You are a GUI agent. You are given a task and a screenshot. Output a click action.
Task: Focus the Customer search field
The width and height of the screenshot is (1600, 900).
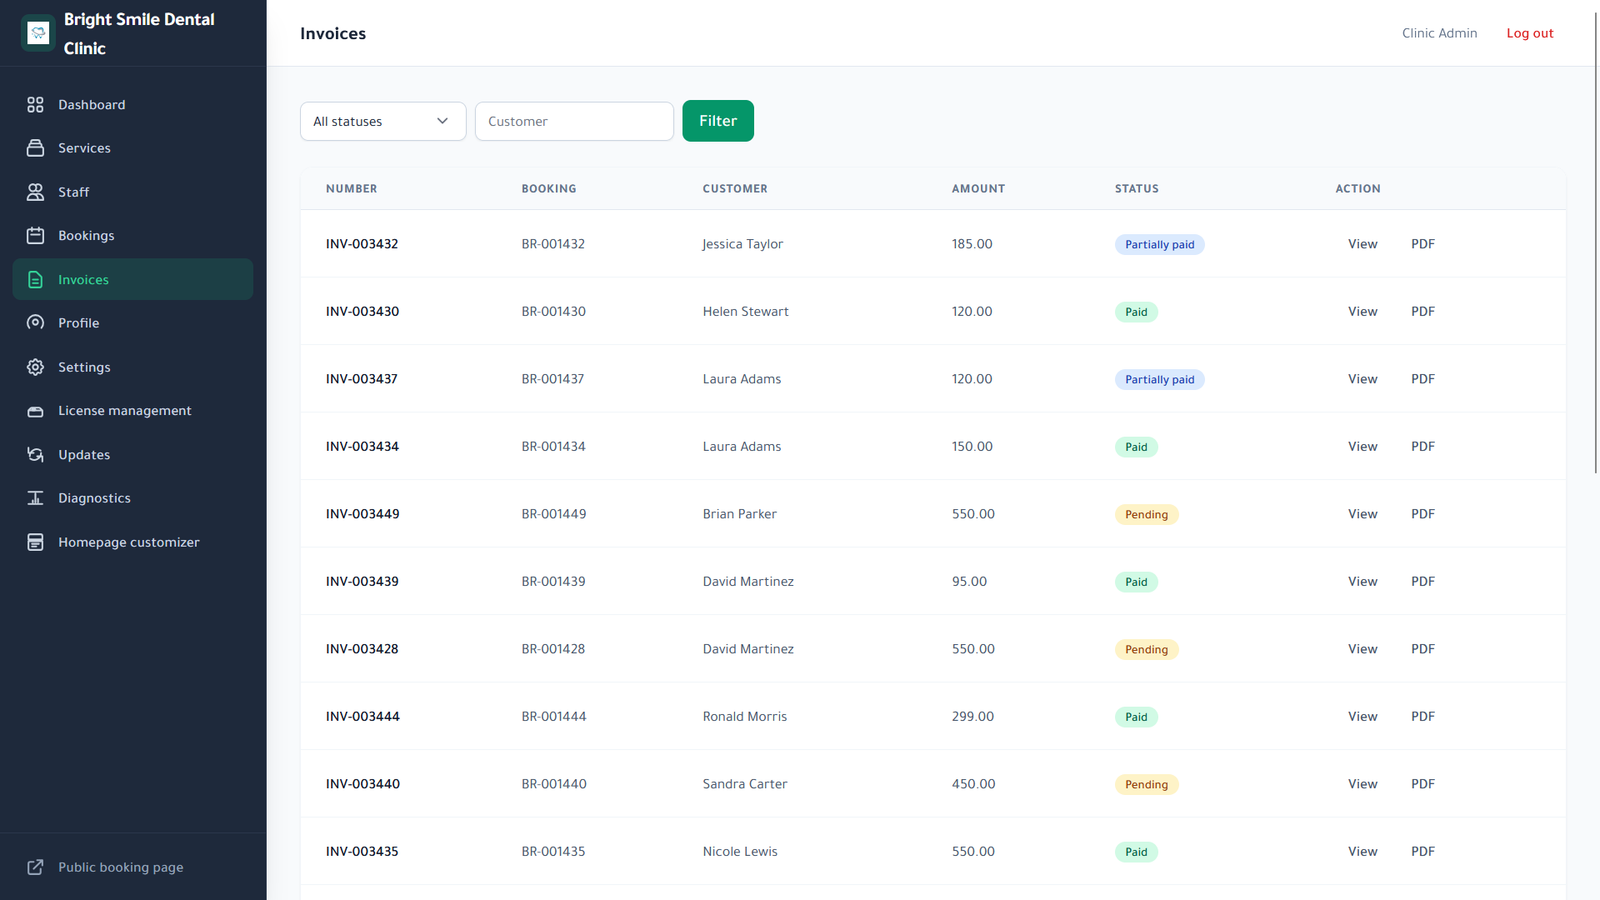(574, 121)
